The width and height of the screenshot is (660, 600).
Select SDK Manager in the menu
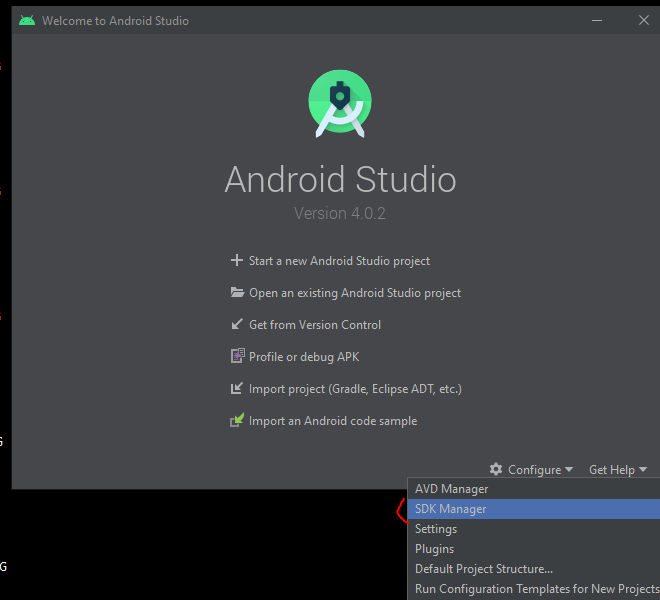tap(534, 509)
